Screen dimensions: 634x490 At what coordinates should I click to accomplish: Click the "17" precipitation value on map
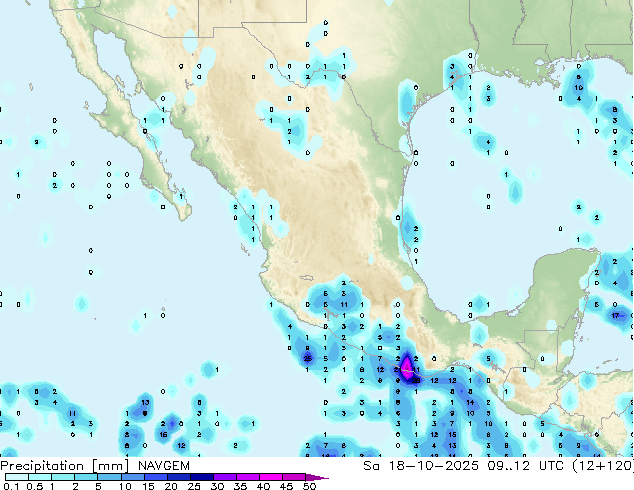pyautogui.click(x=615, y=315)
